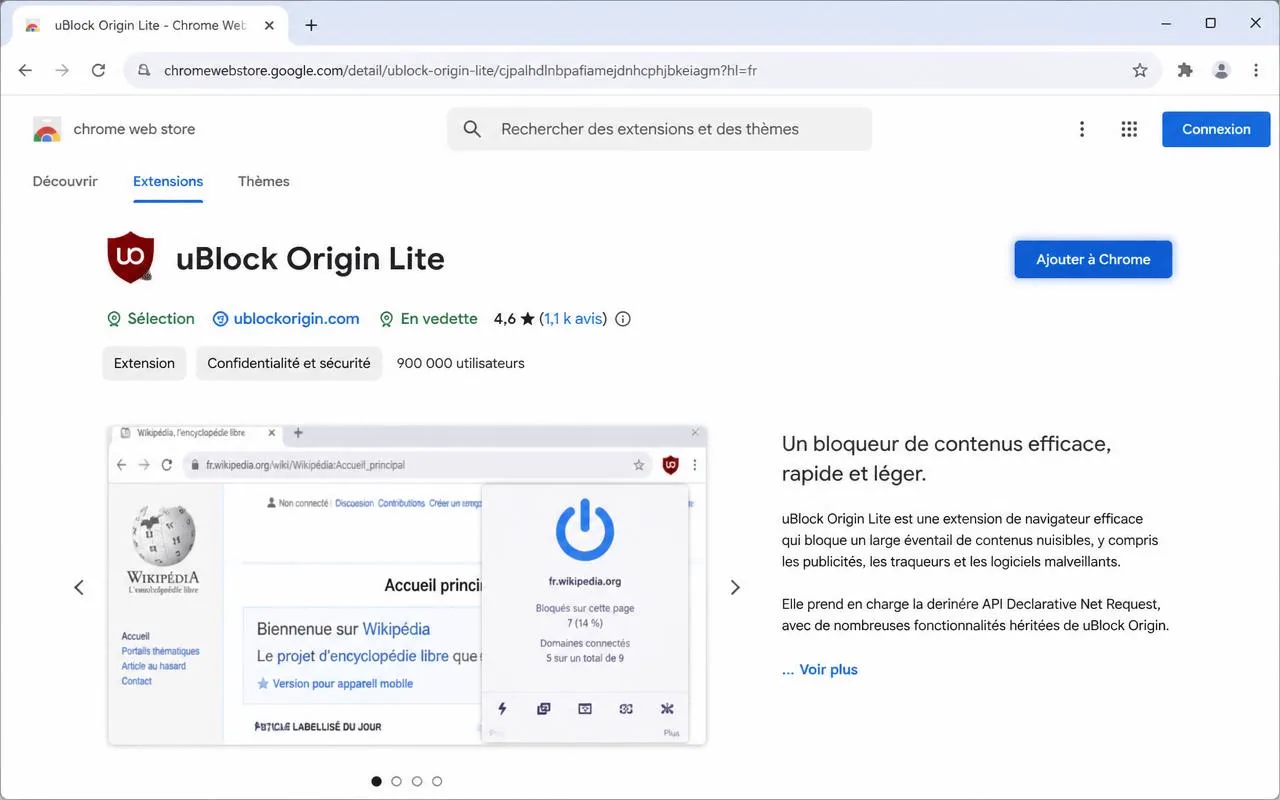1280x800 pixels.
Task: Show the previous screenshot in carousel
Action: click(x=79, y=587)
